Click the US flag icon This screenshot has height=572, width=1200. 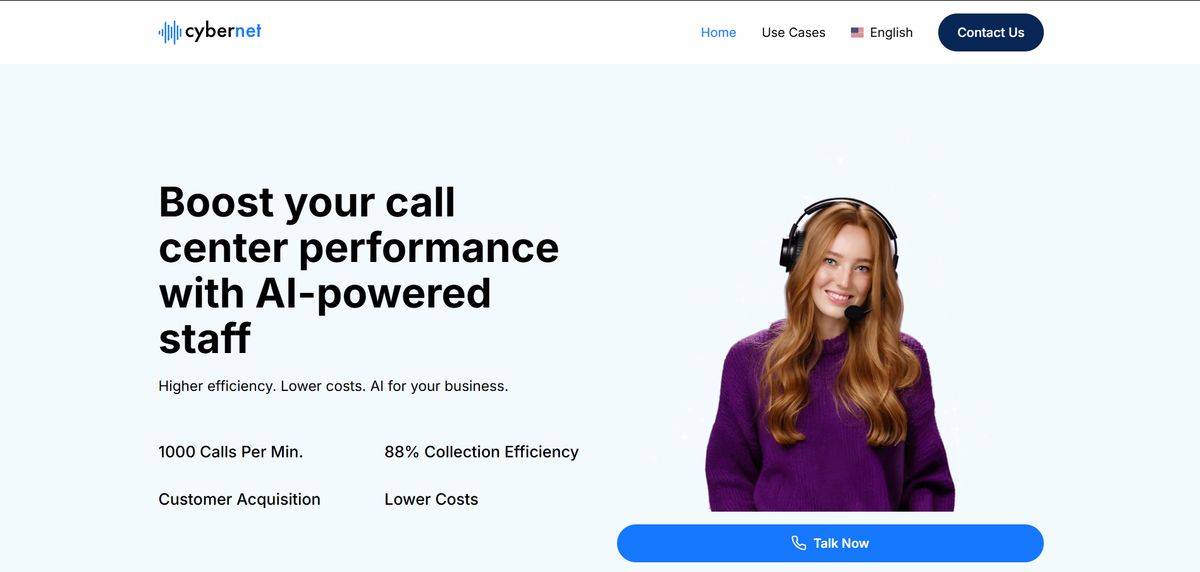point(857,32)
